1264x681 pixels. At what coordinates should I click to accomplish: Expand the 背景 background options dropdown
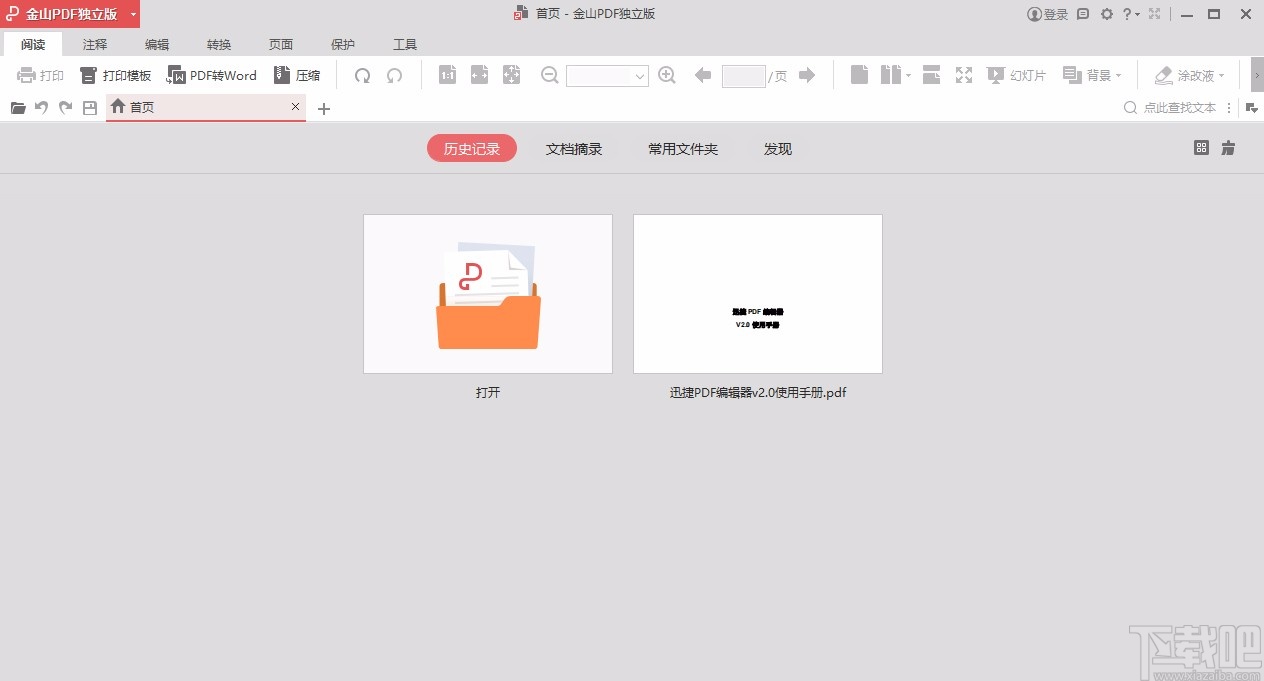(1118, 75)
